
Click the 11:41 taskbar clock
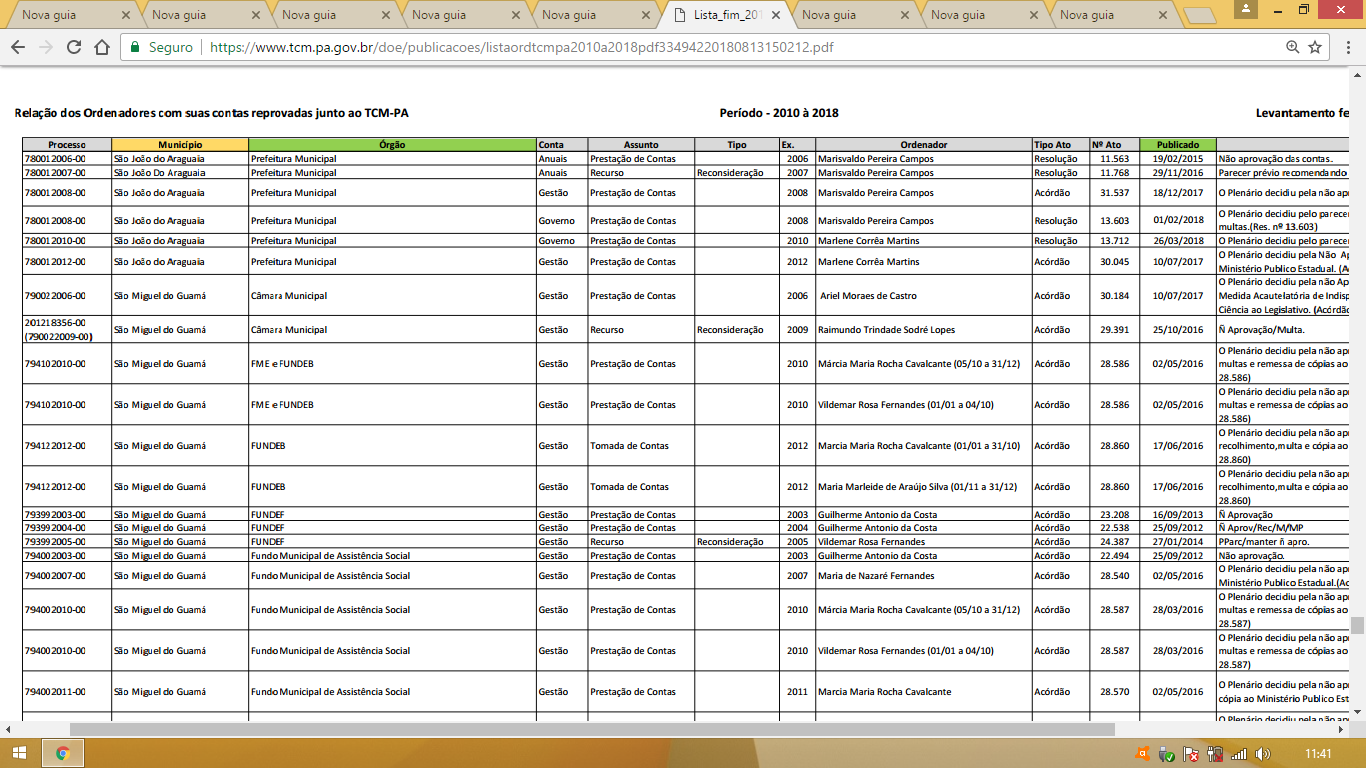(1318, 753)
